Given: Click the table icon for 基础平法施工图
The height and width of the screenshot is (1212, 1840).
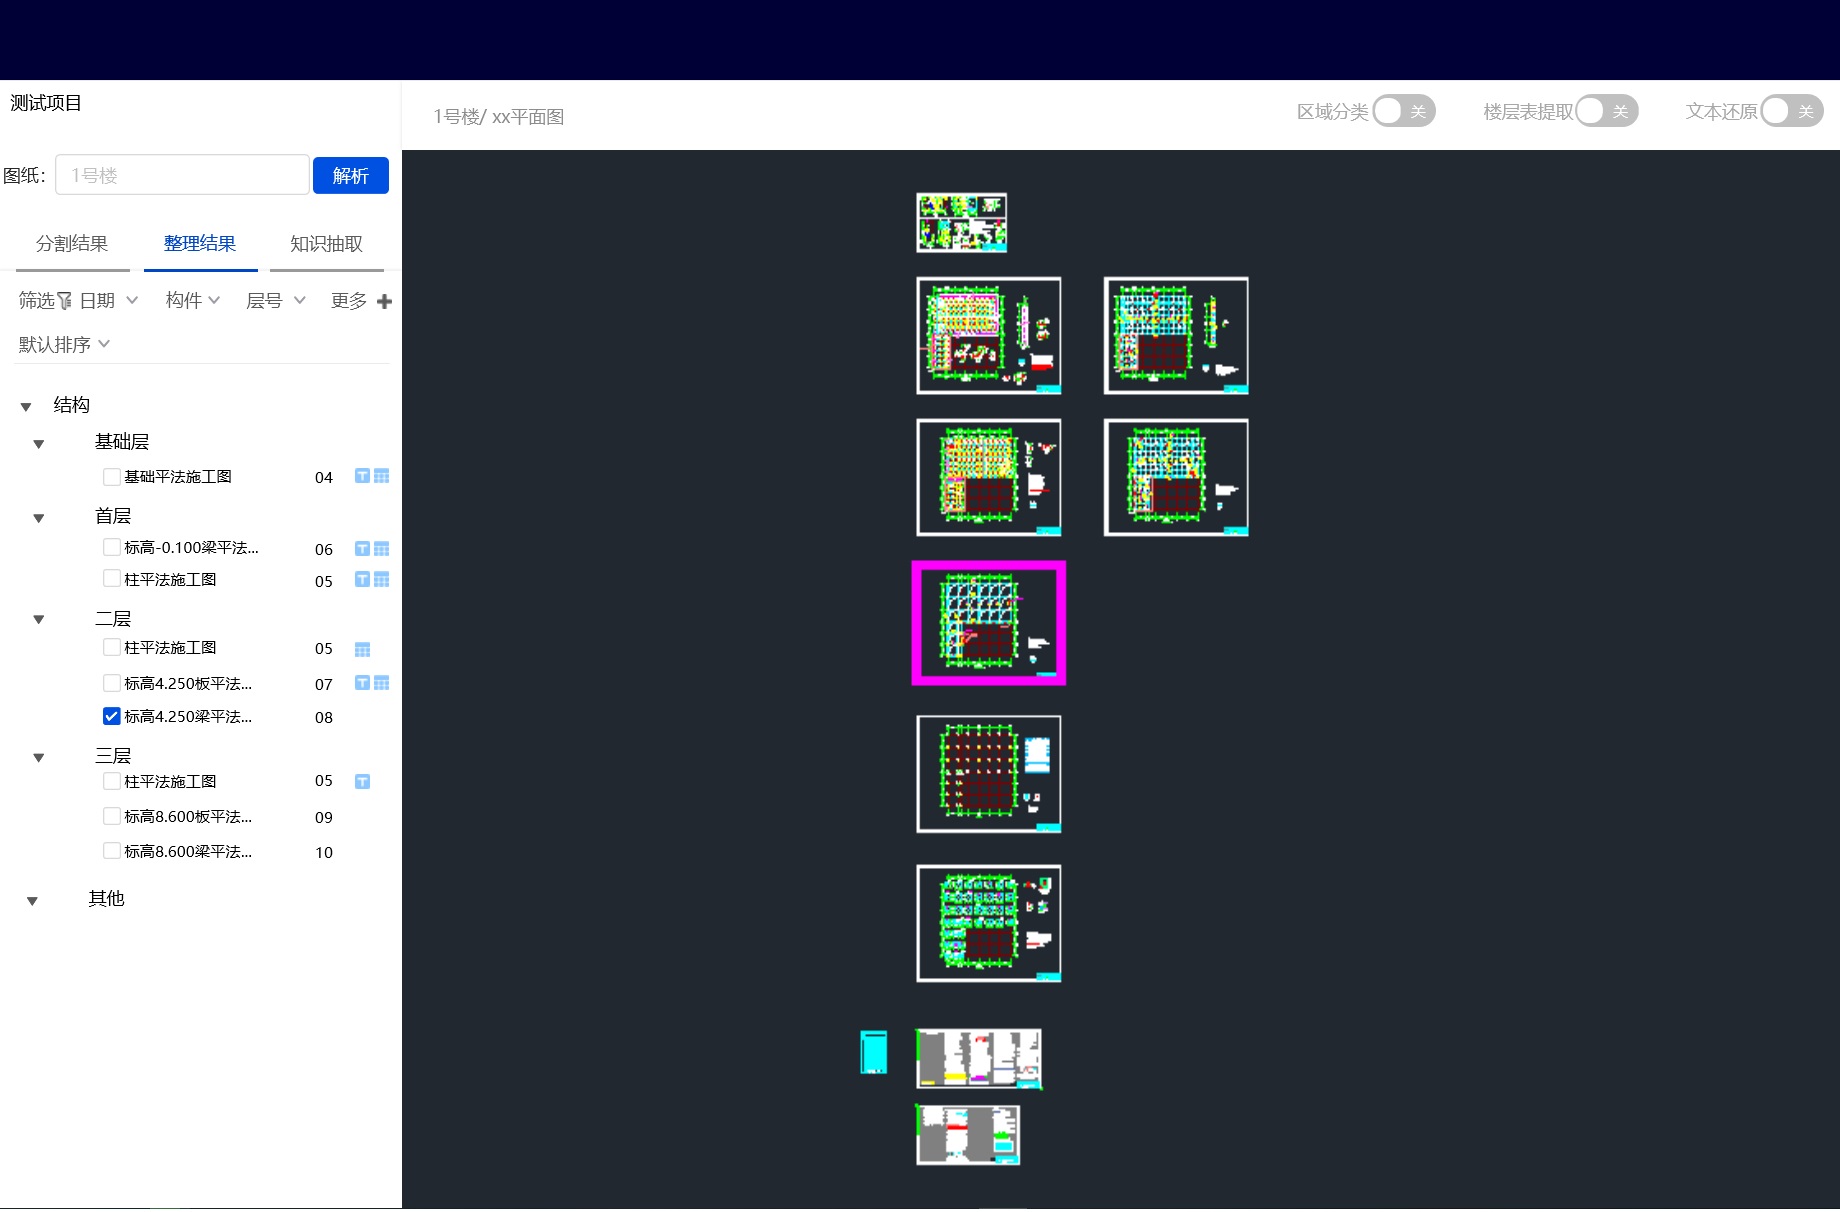Looking at the screenshot, I should click(382, 476).
